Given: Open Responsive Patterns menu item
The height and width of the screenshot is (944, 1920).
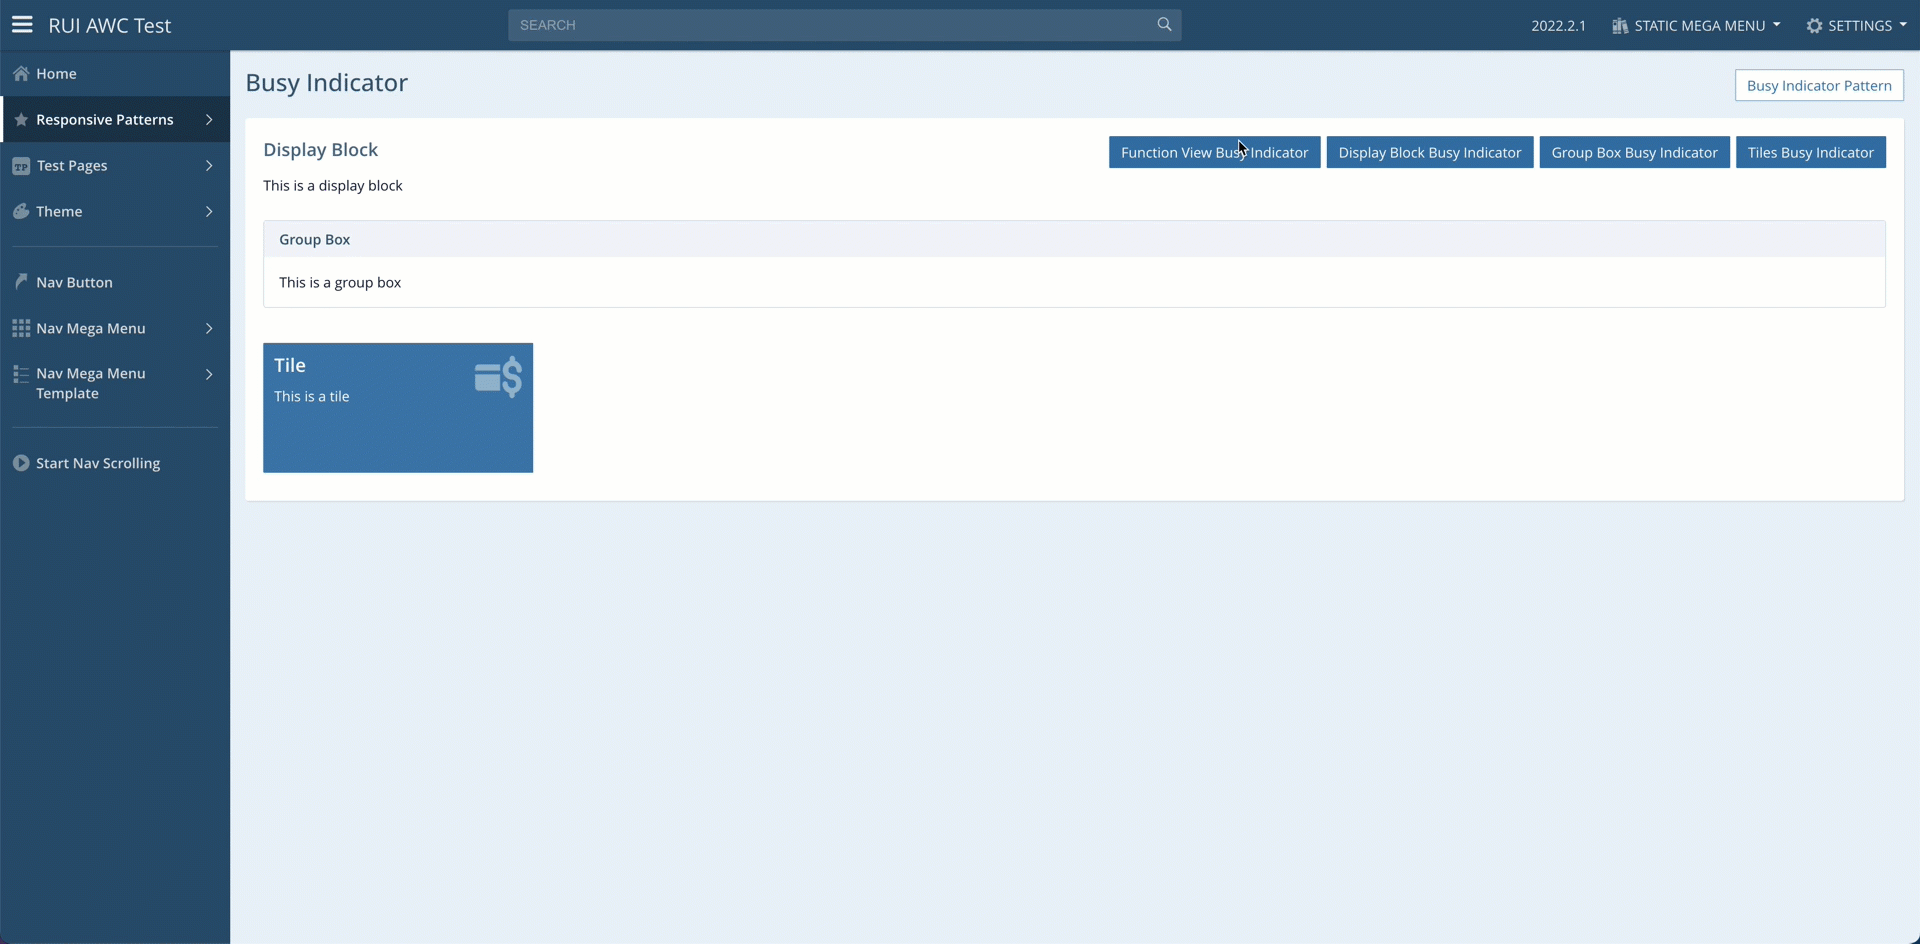Looking at the screenshot, I should pyautogui.click(x=105, y=120).
